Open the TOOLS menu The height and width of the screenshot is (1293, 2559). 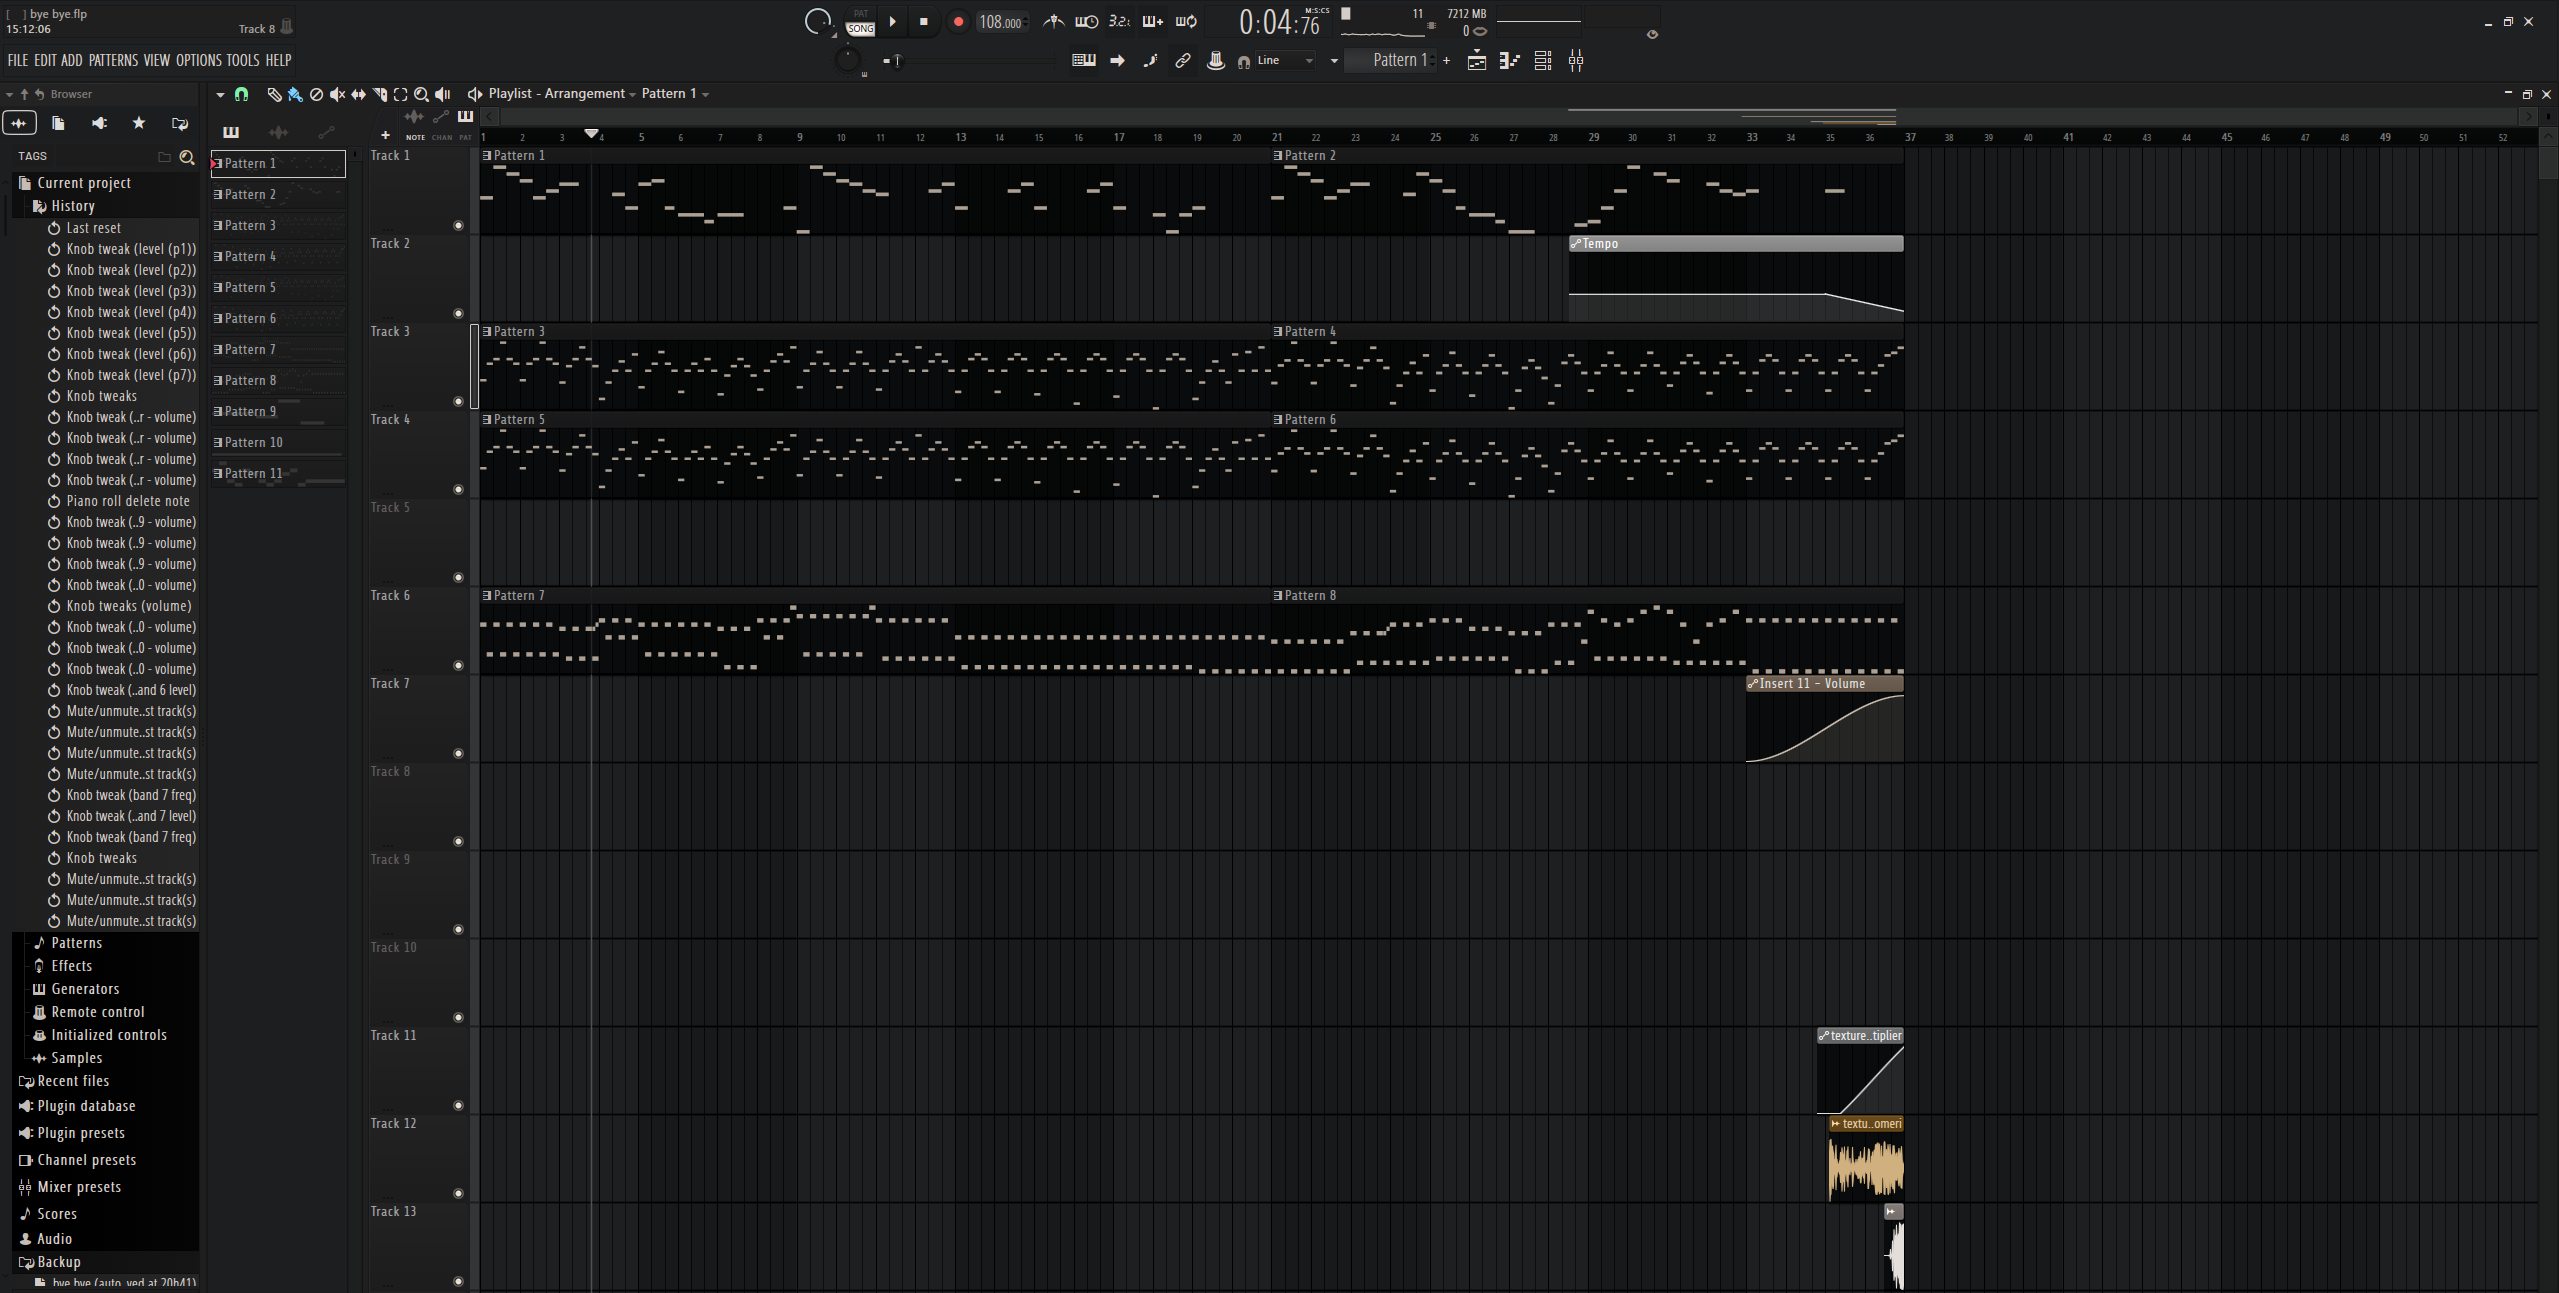tap(243, 60)
